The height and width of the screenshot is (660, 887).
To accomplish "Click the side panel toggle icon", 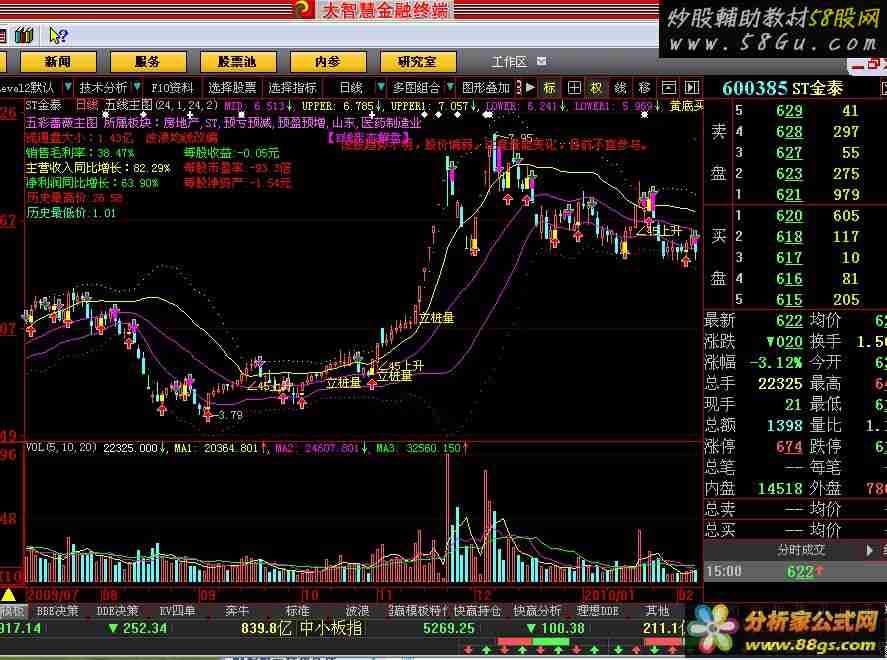I will click(692, 88).
